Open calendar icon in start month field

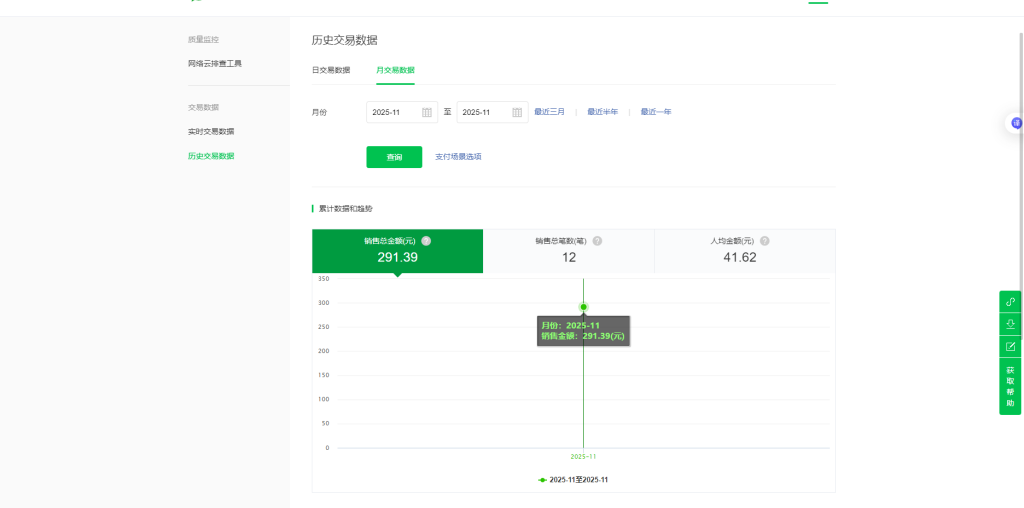pos(426,112)
